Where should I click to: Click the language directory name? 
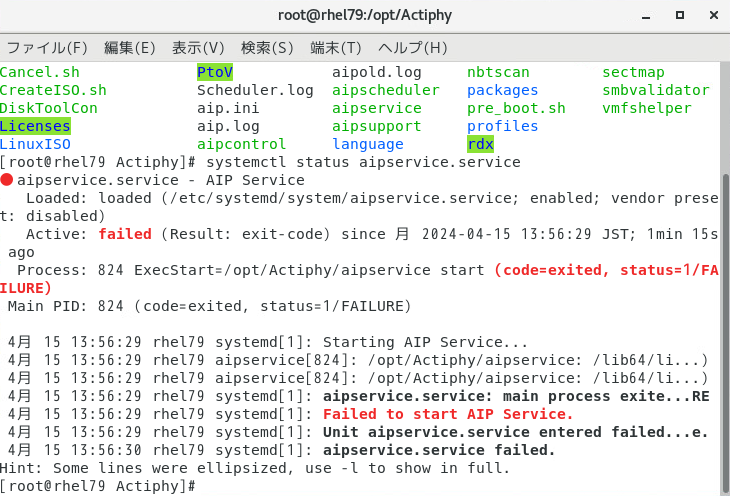(367, 144)
